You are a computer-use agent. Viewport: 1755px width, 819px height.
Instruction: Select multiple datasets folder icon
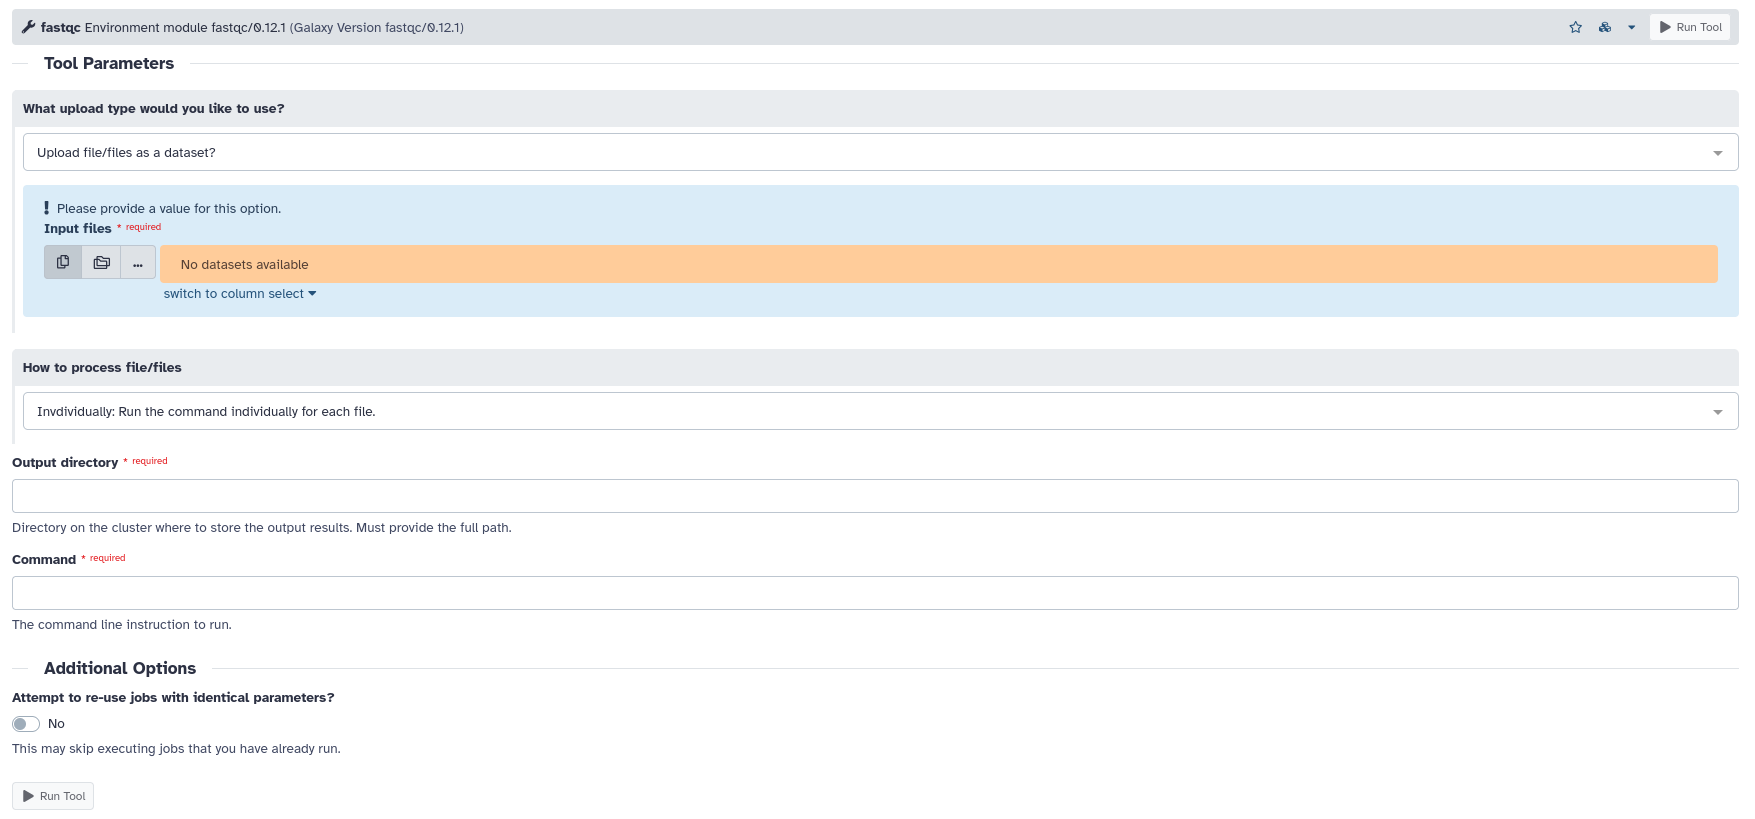(x=101, y=263)
